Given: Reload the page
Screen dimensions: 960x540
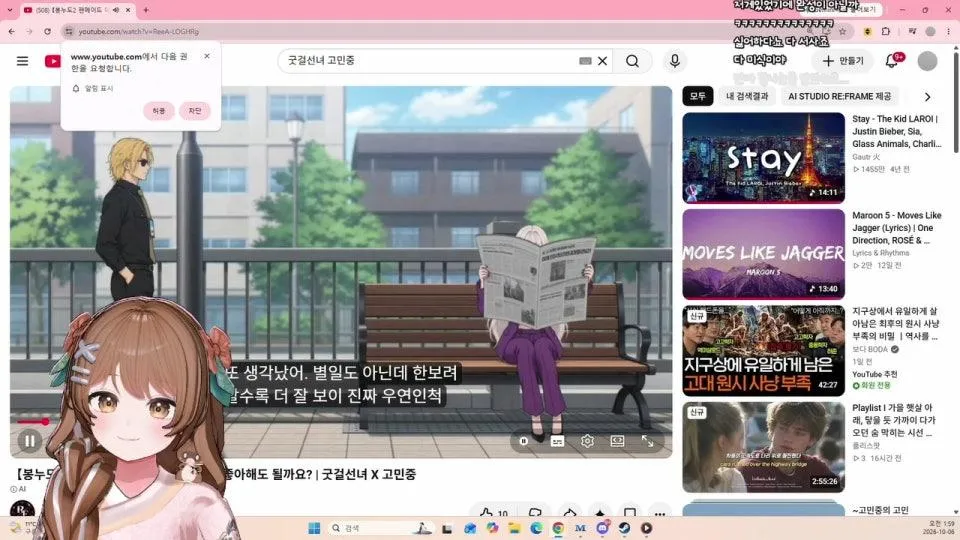Looking at the screenshot, I should 47,31.
